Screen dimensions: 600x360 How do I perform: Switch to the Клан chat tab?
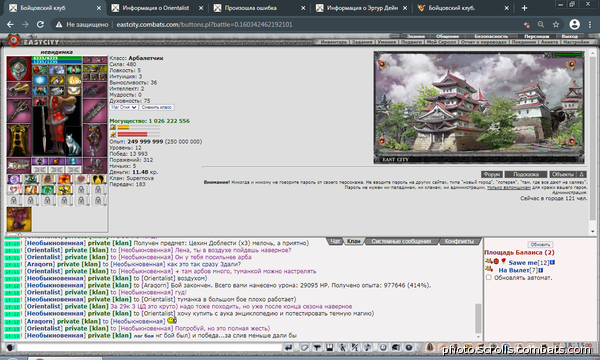point(354,241)
